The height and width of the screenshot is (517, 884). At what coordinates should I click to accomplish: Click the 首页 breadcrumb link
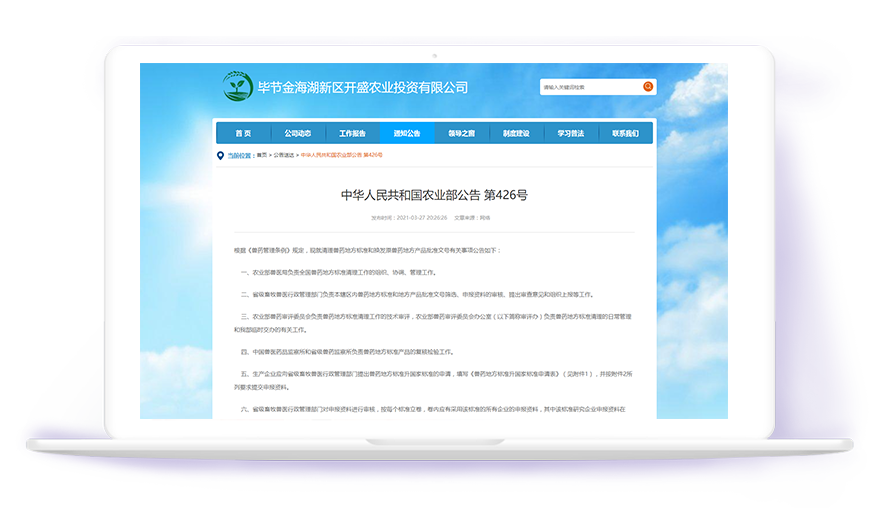point(261,156)
